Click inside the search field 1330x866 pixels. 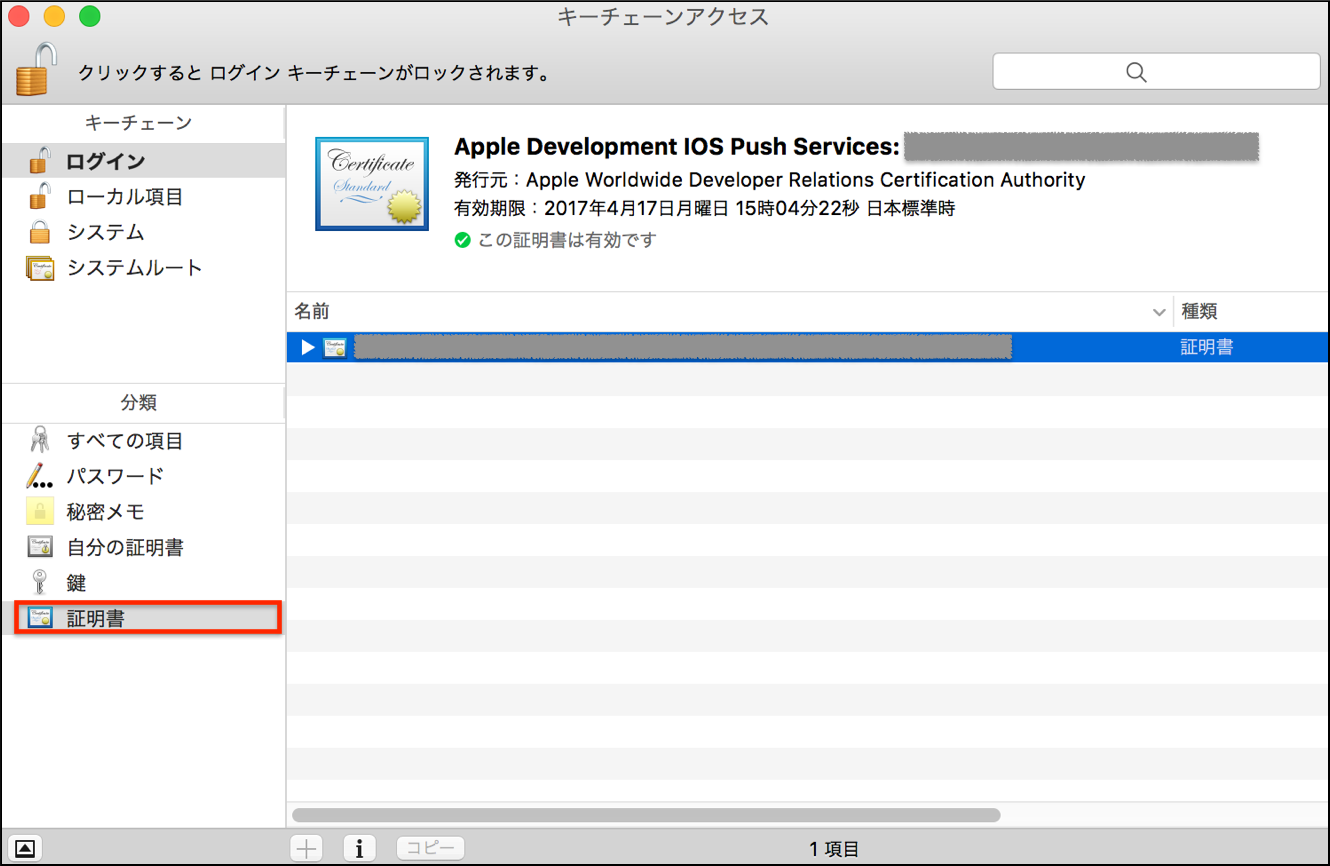(1155, 71)
